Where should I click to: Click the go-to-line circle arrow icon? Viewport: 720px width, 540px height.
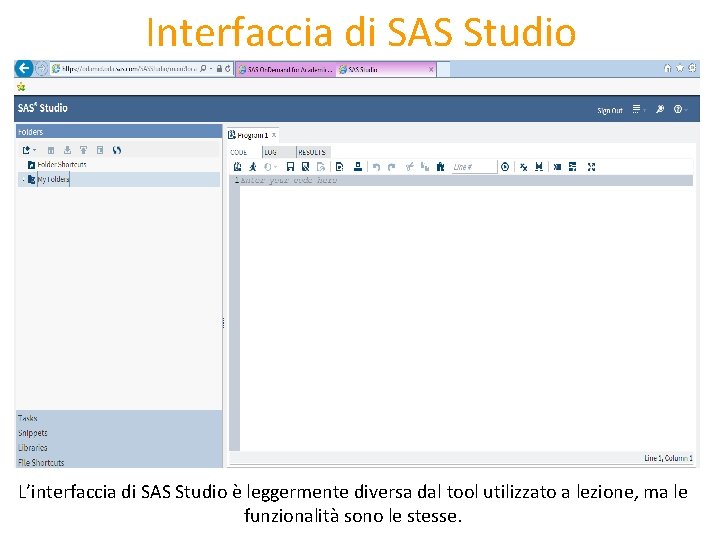point(505,167)
